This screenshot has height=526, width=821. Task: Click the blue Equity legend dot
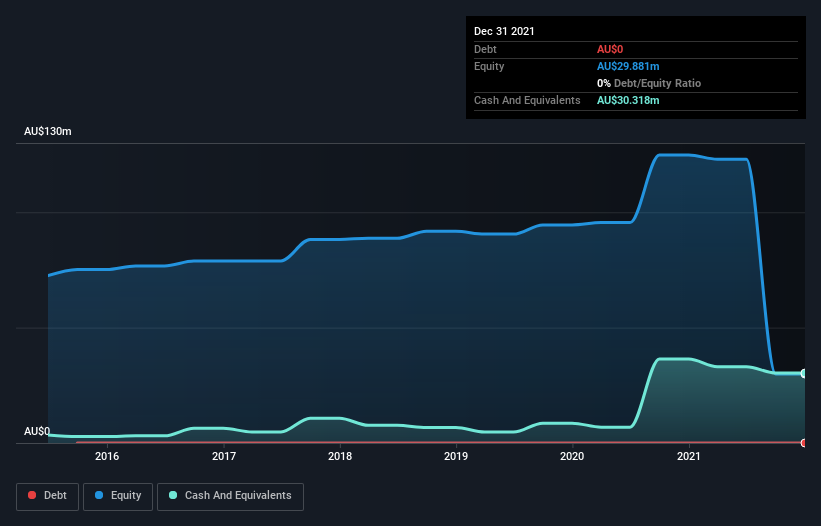(x=99, y=495)
